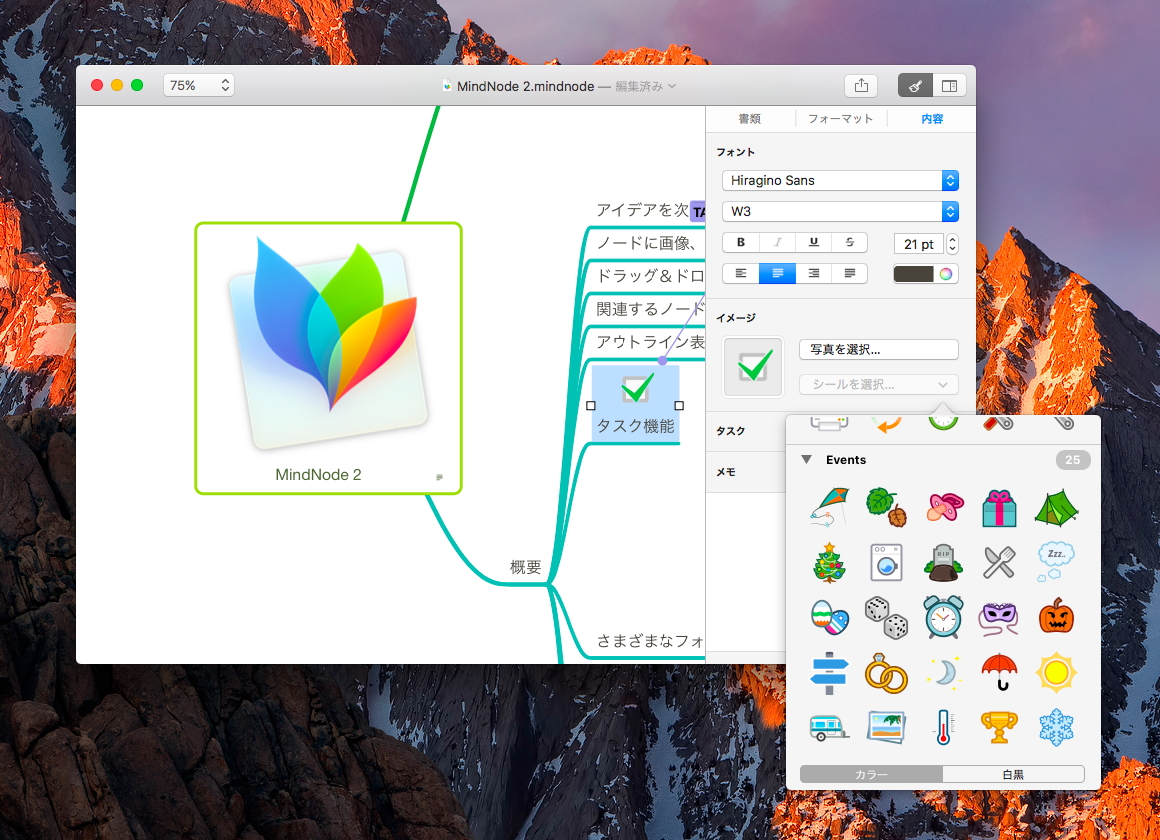Pick the alarm clock sticker

pos(943,617)
